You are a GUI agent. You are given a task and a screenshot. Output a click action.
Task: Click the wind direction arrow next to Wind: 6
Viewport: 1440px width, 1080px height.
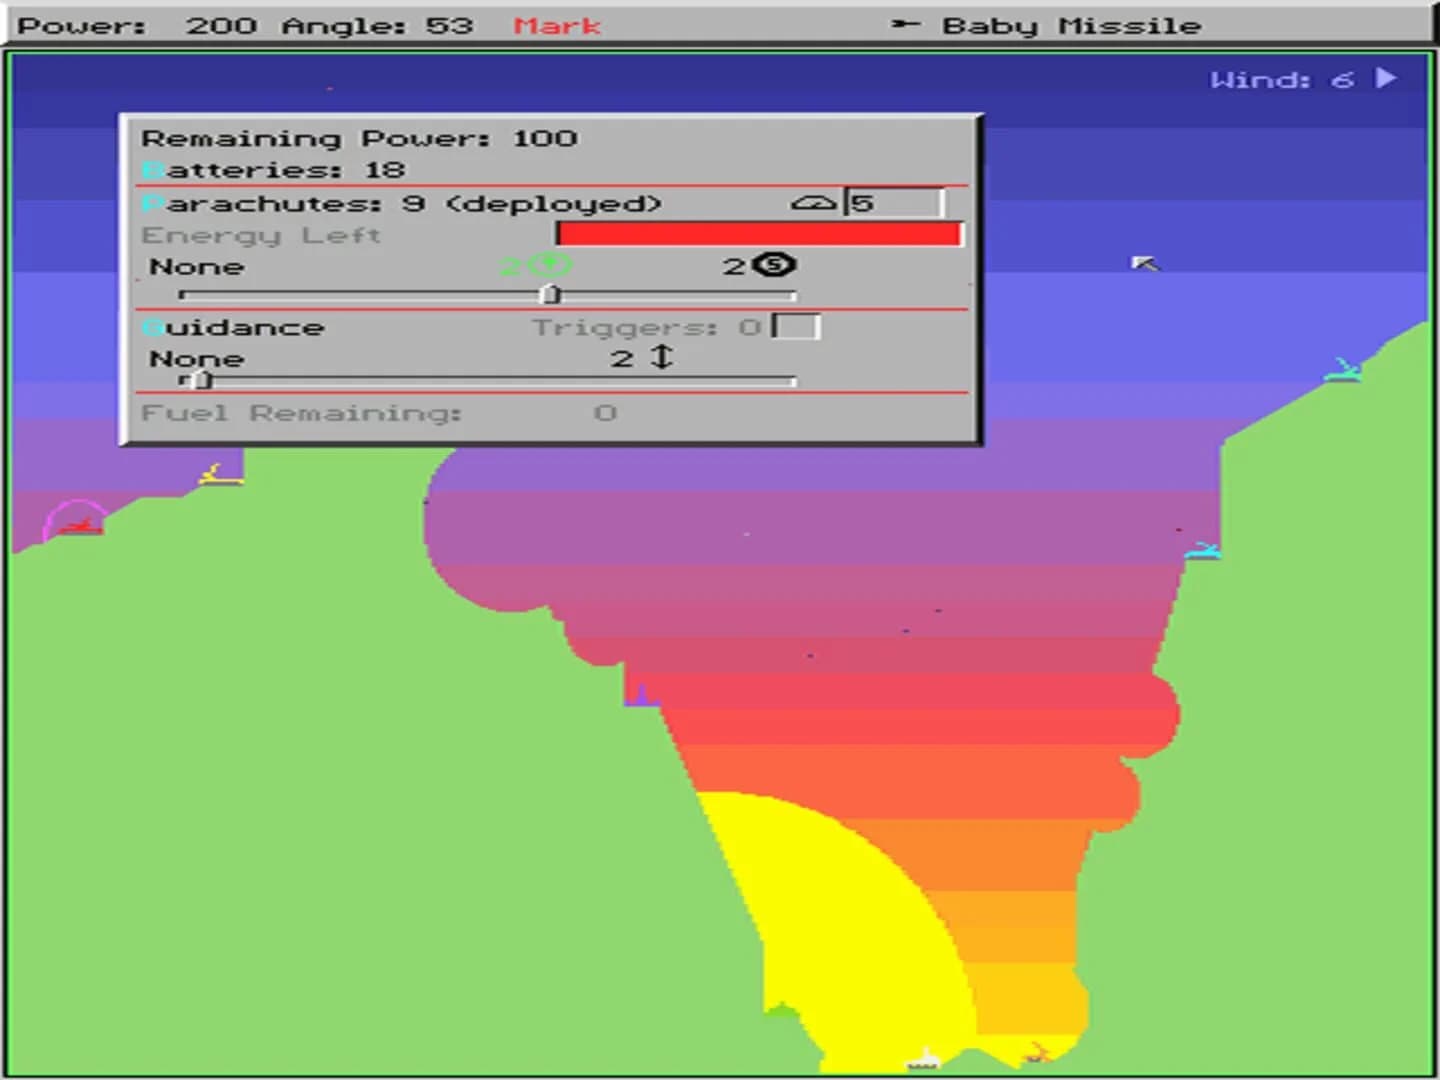(1388, 79)
